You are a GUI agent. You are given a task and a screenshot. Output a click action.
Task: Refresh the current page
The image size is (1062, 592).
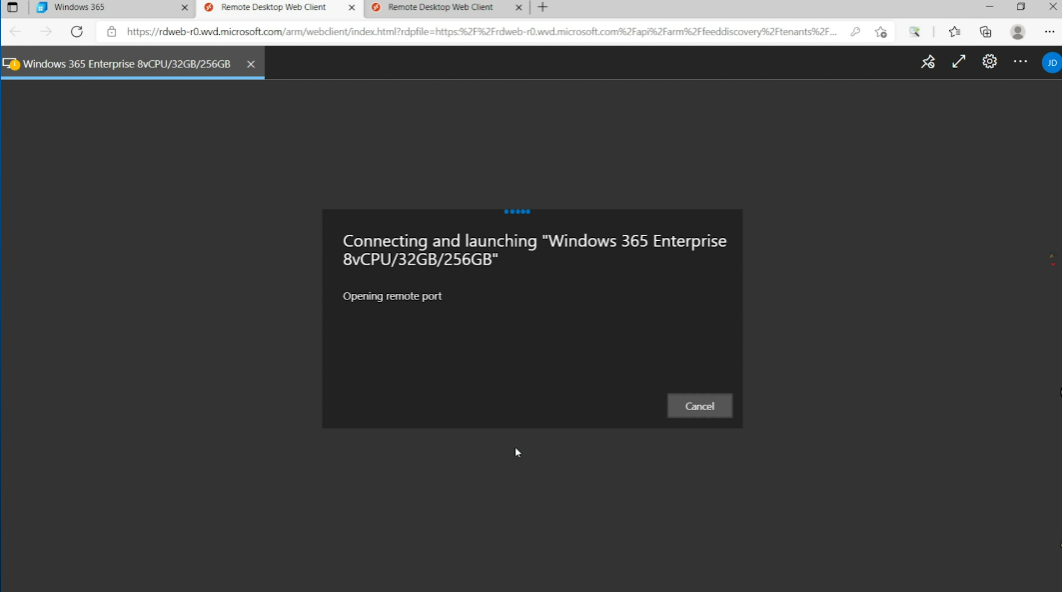coord(77,32)
